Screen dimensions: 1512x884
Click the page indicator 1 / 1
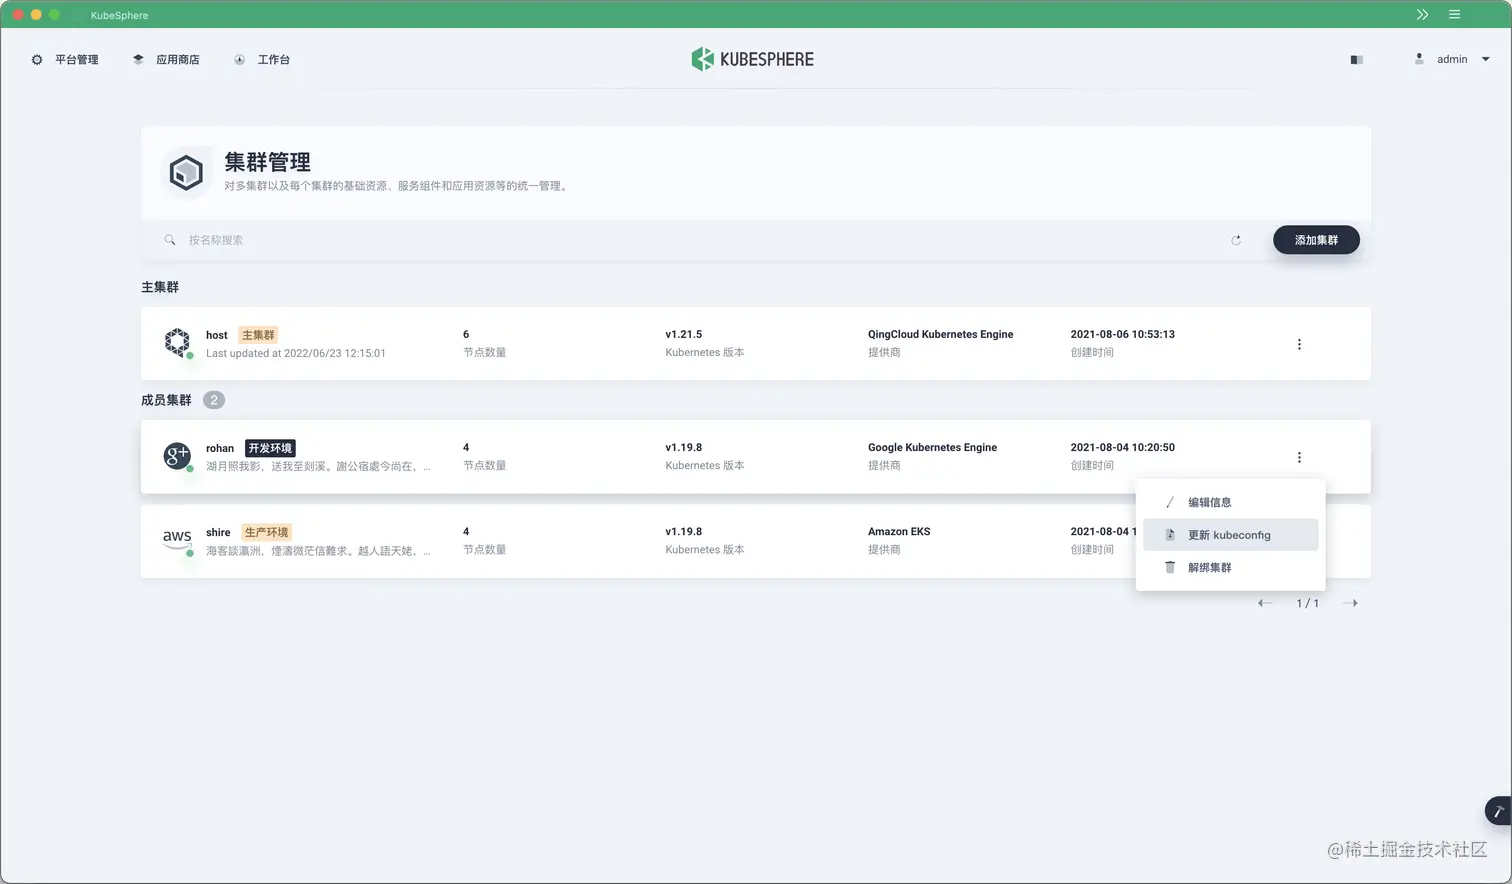pyautogui.click(x=1308, y=603)
